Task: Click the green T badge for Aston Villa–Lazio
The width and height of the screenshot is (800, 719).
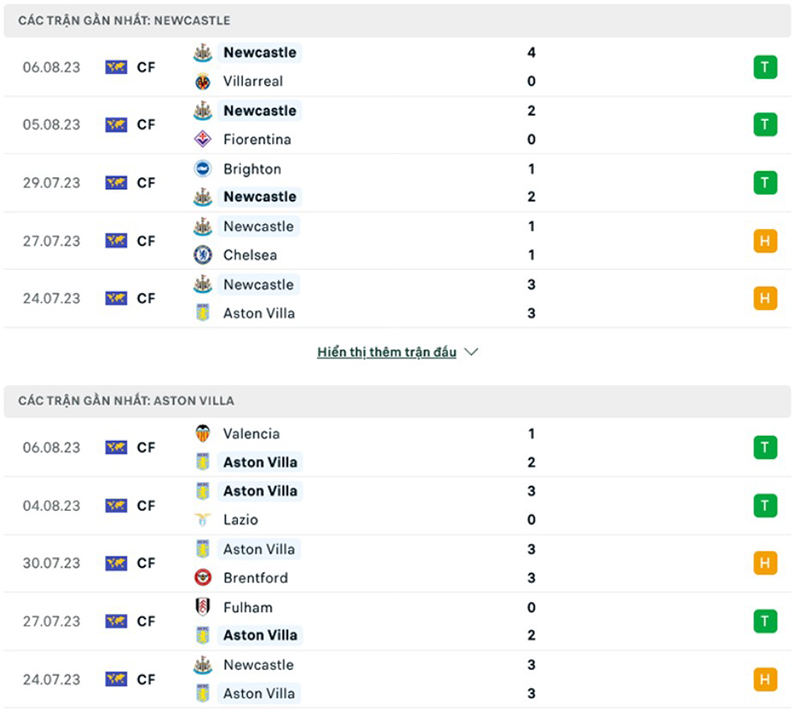Action: pos(765,505)
